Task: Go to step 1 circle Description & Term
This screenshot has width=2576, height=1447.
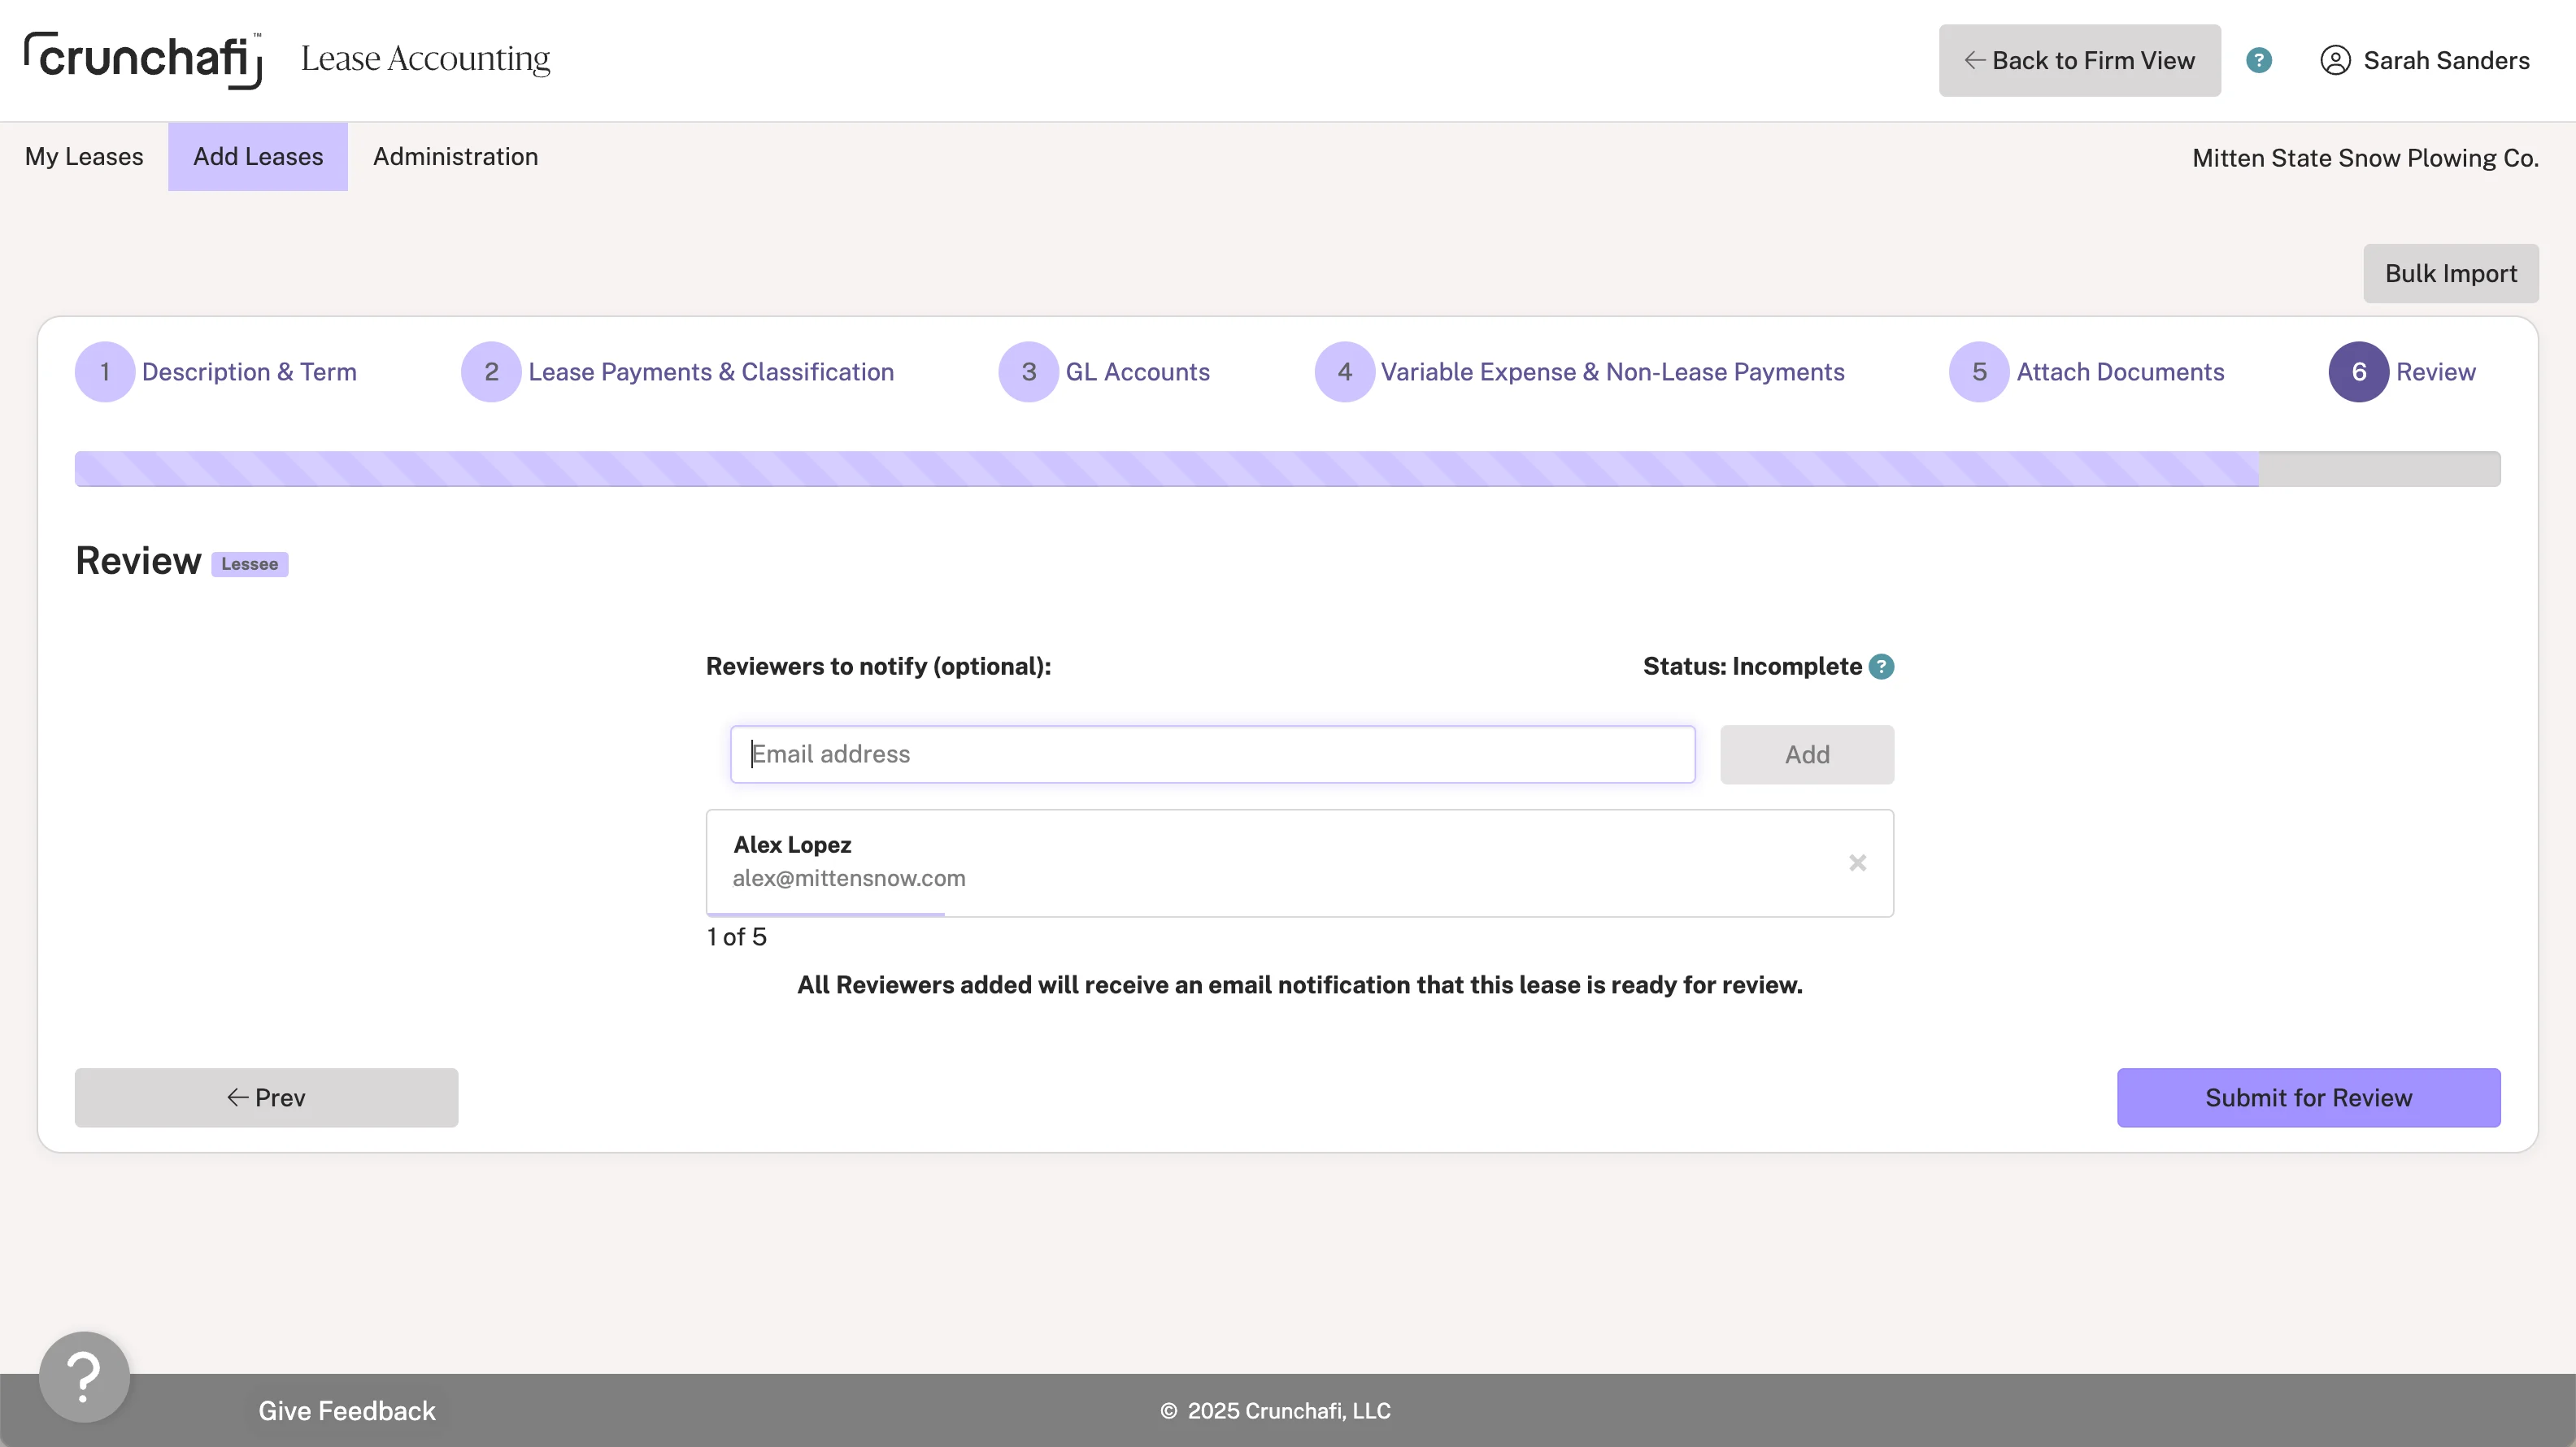Action: [x=104, y=372]
